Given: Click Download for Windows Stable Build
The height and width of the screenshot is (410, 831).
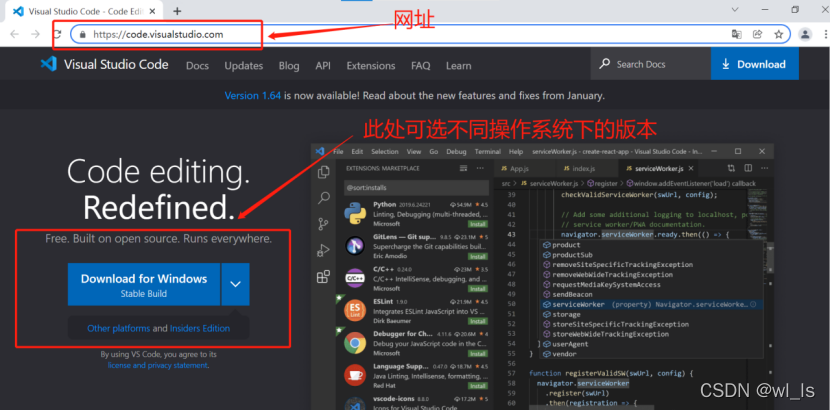Looking at the screenshot, I should 144,284.
